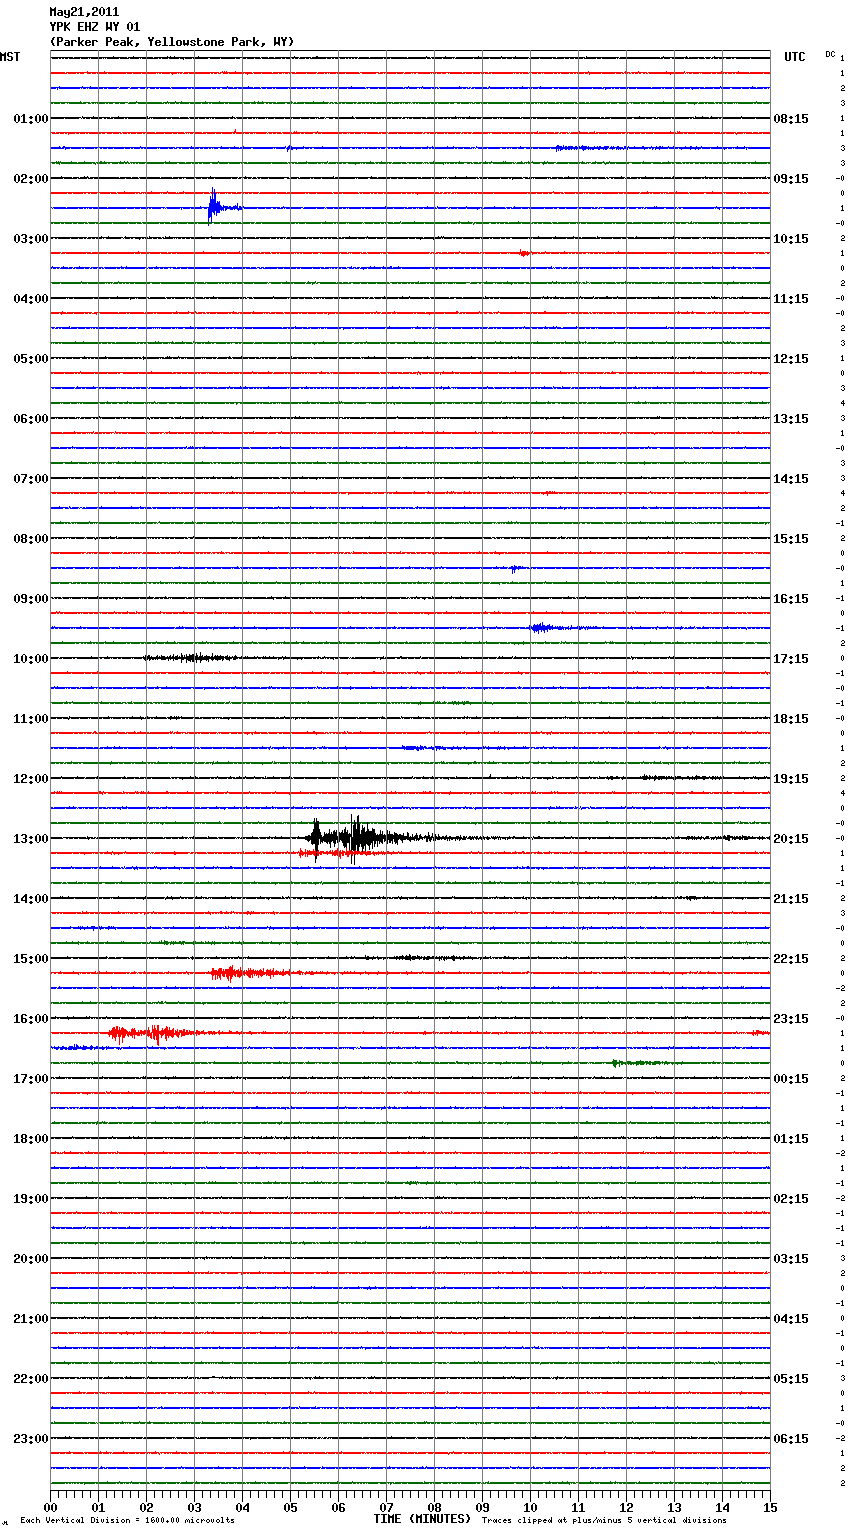
Task: Click the 20:15 UTC time label
Action: click(791, 839)
